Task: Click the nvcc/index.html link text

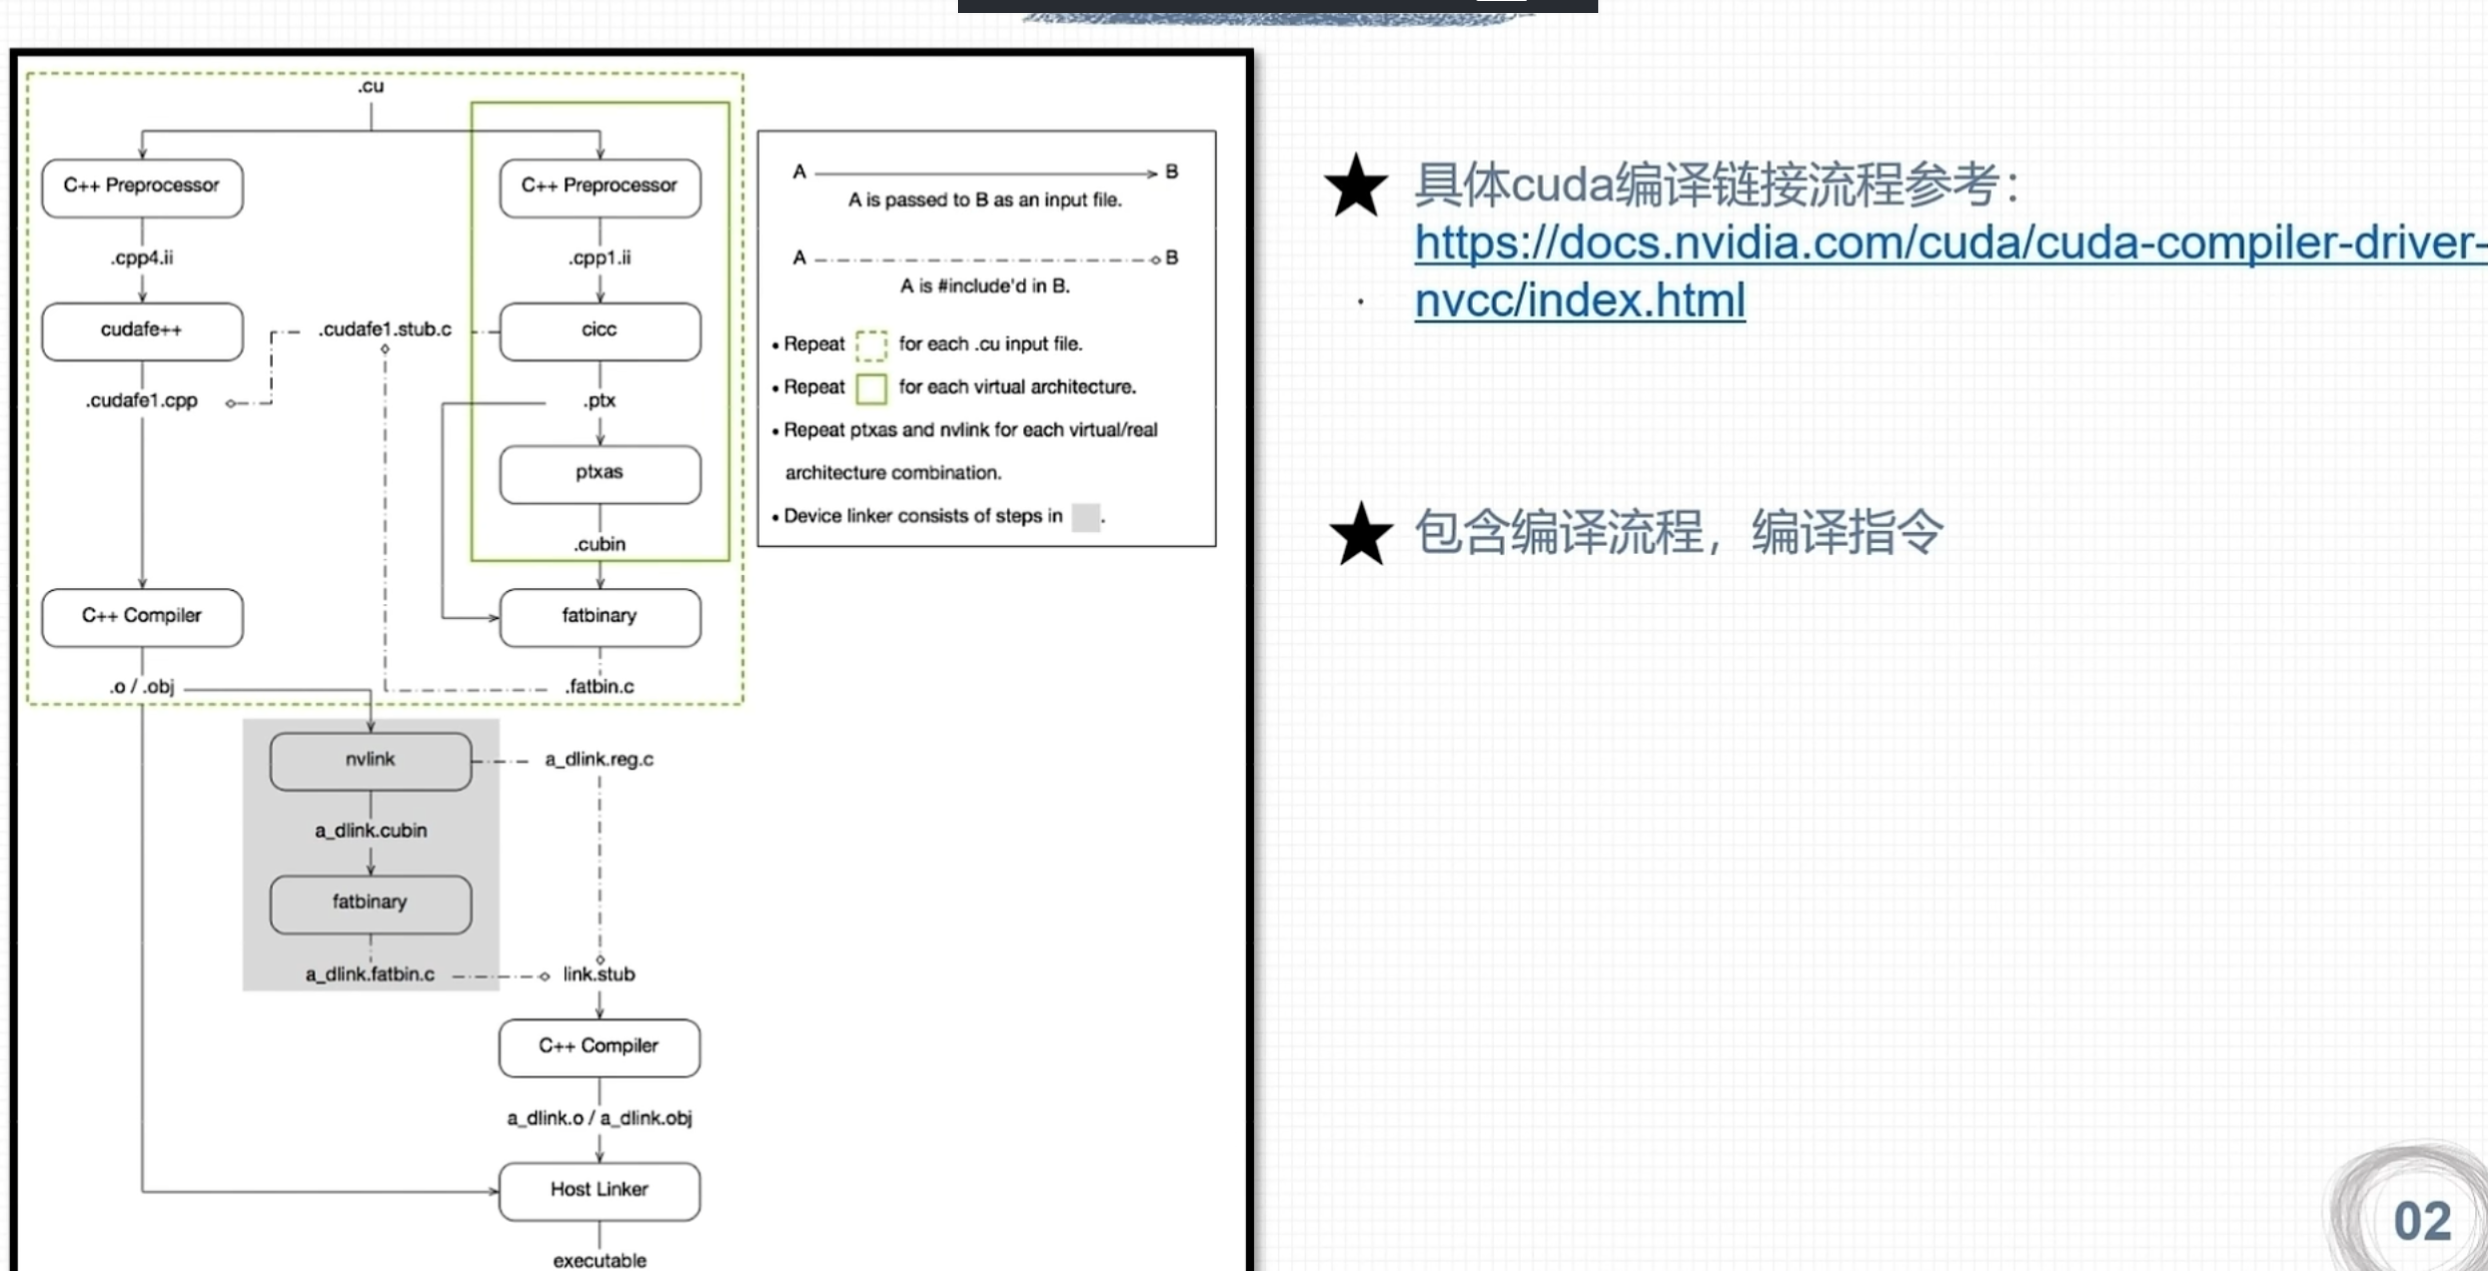Action: pos(1579,301)
